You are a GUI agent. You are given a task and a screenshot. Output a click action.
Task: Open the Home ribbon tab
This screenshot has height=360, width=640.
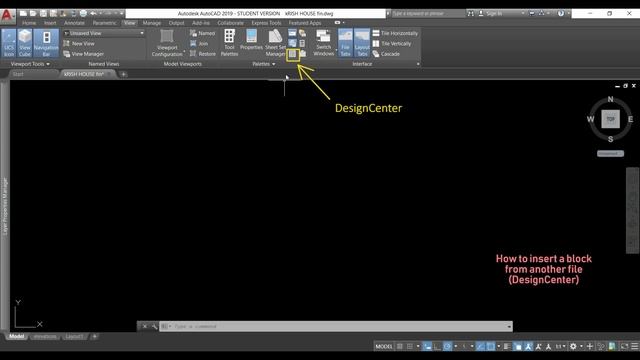(29, 23)
